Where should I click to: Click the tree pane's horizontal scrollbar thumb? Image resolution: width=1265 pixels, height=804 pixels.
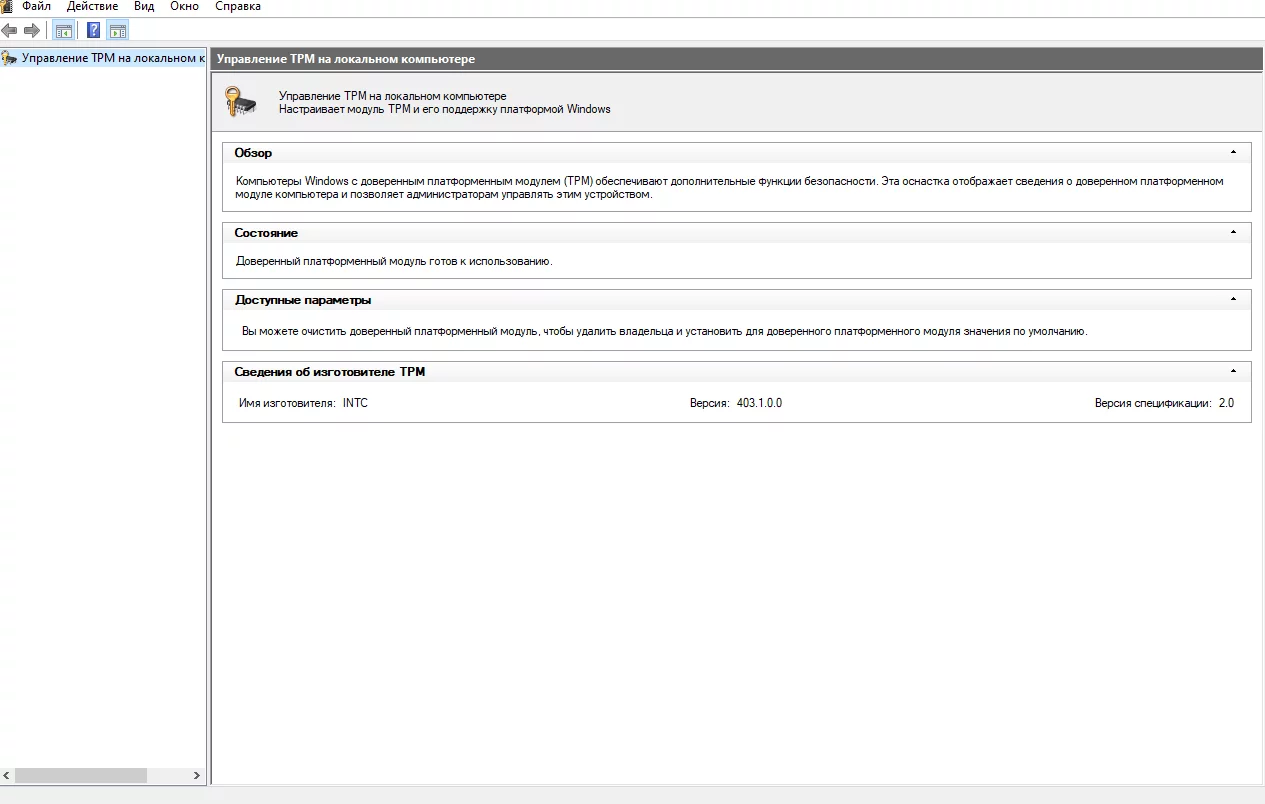click(80, 776)
